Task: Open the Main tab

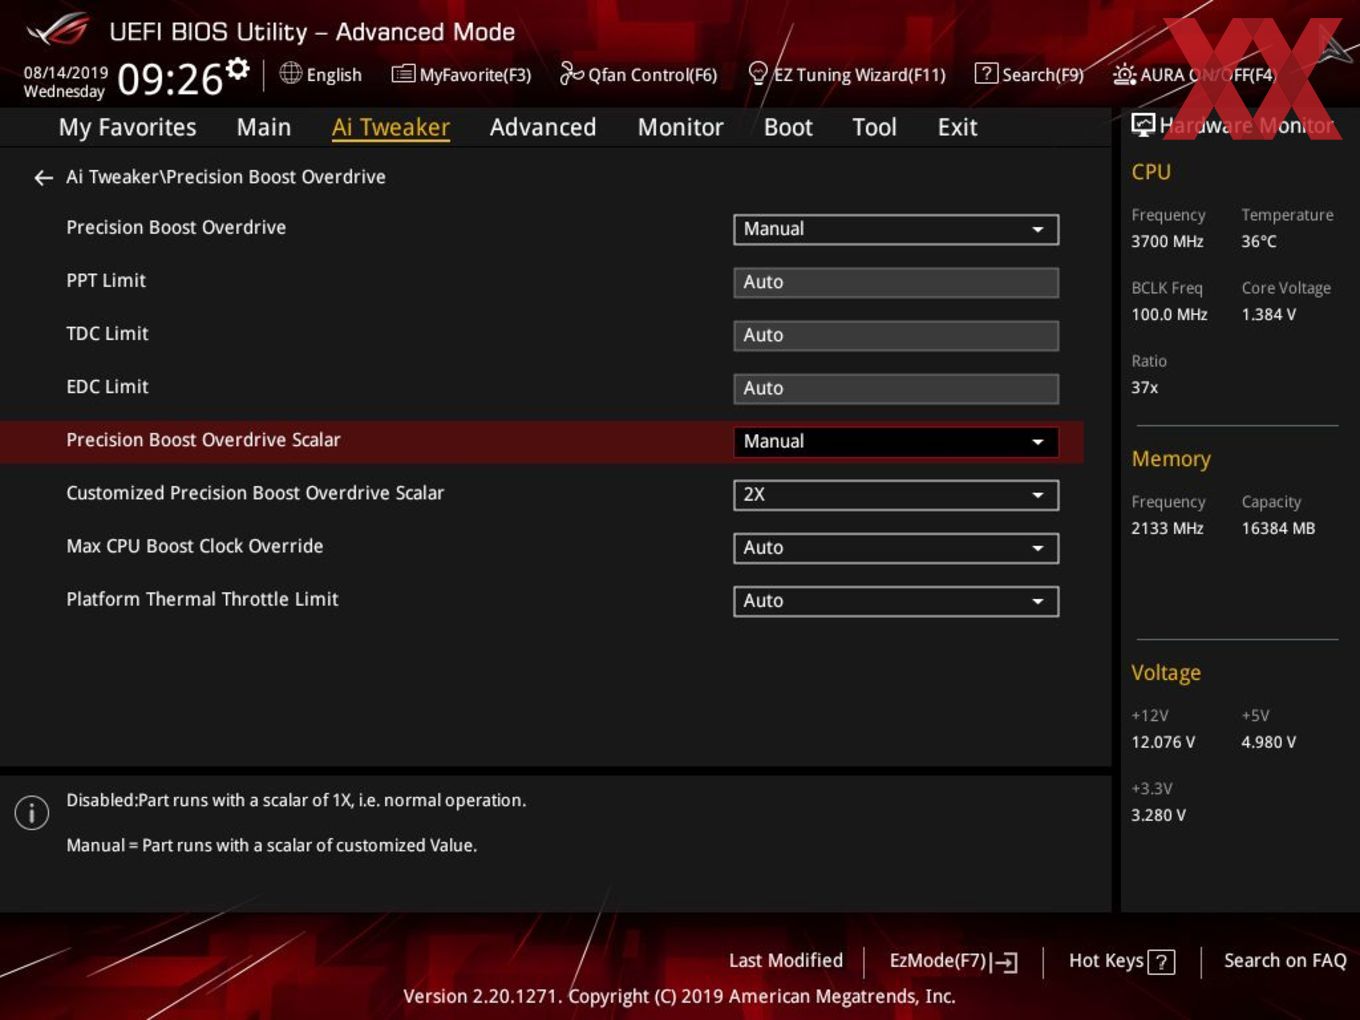Action: click(264, 127)
